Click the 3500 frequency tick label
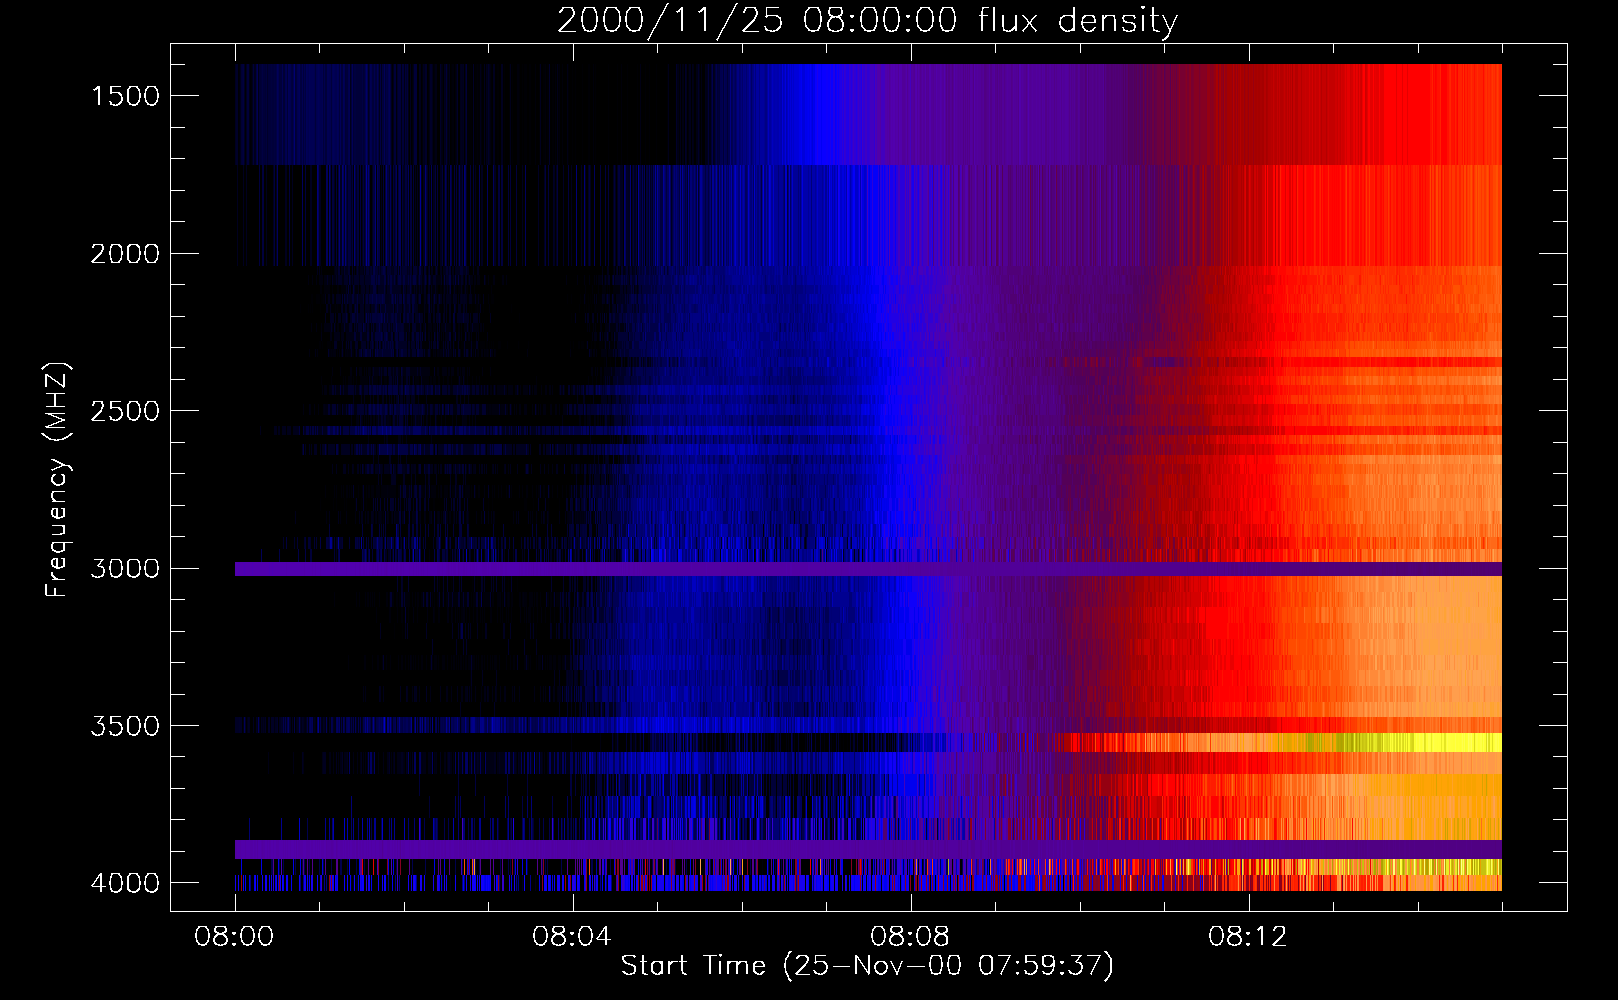1618x1000 pixels. point(125,726)
